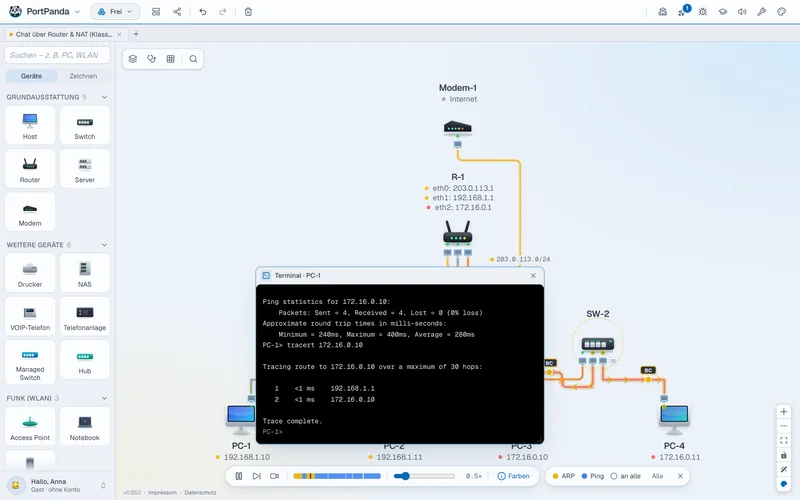Click the Modem-1 device on canvas

click(x=458, y=128)
